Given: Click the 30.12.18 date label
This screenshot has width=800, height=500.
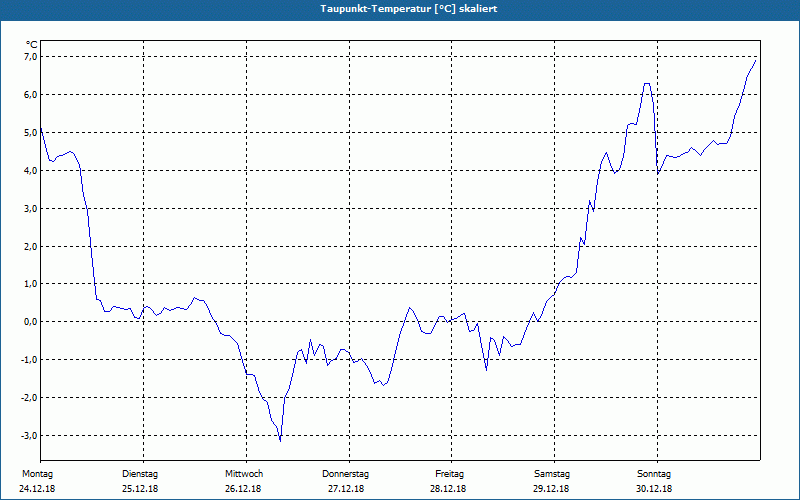Looking at the screenshot, I should [654, 489].
